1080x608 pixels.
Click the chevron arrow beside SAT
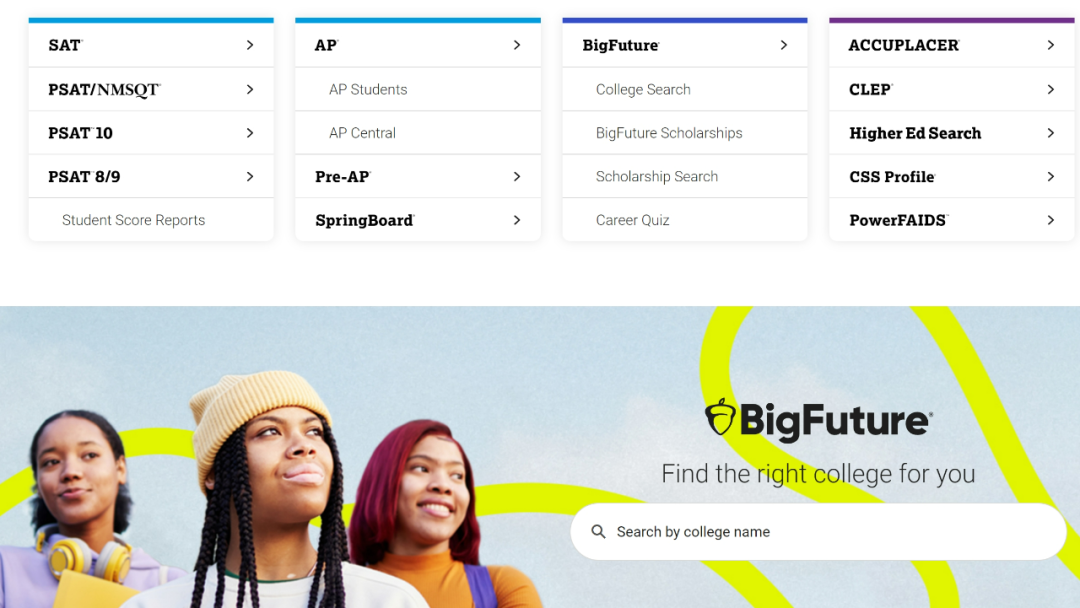click(250, 45)
